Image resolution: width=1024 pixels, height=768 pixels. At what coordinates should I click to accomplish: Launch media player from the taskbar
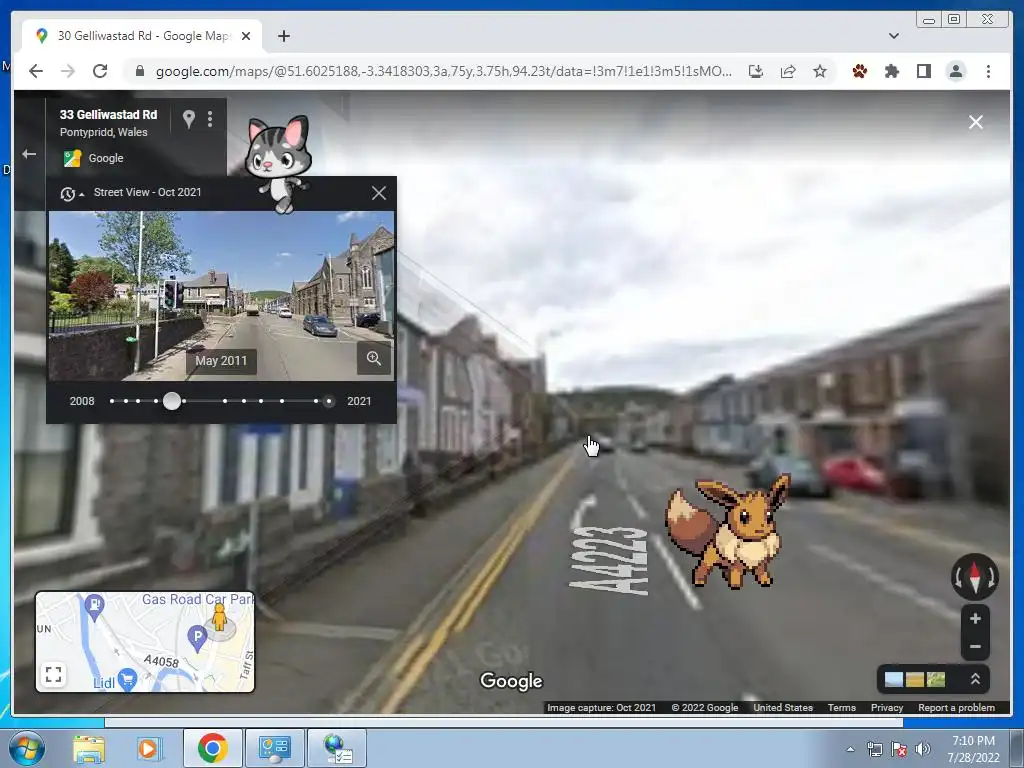(x=149, y=748)
